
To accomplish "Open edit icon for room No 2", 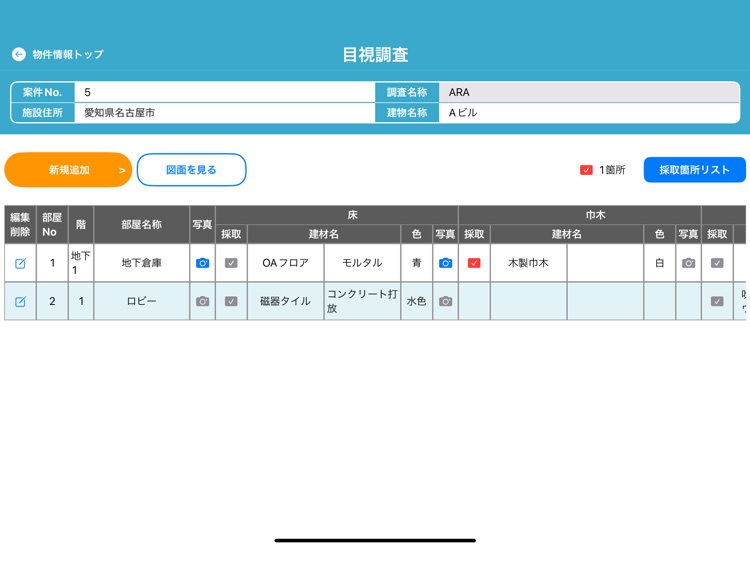I will [x=20, y=301].
